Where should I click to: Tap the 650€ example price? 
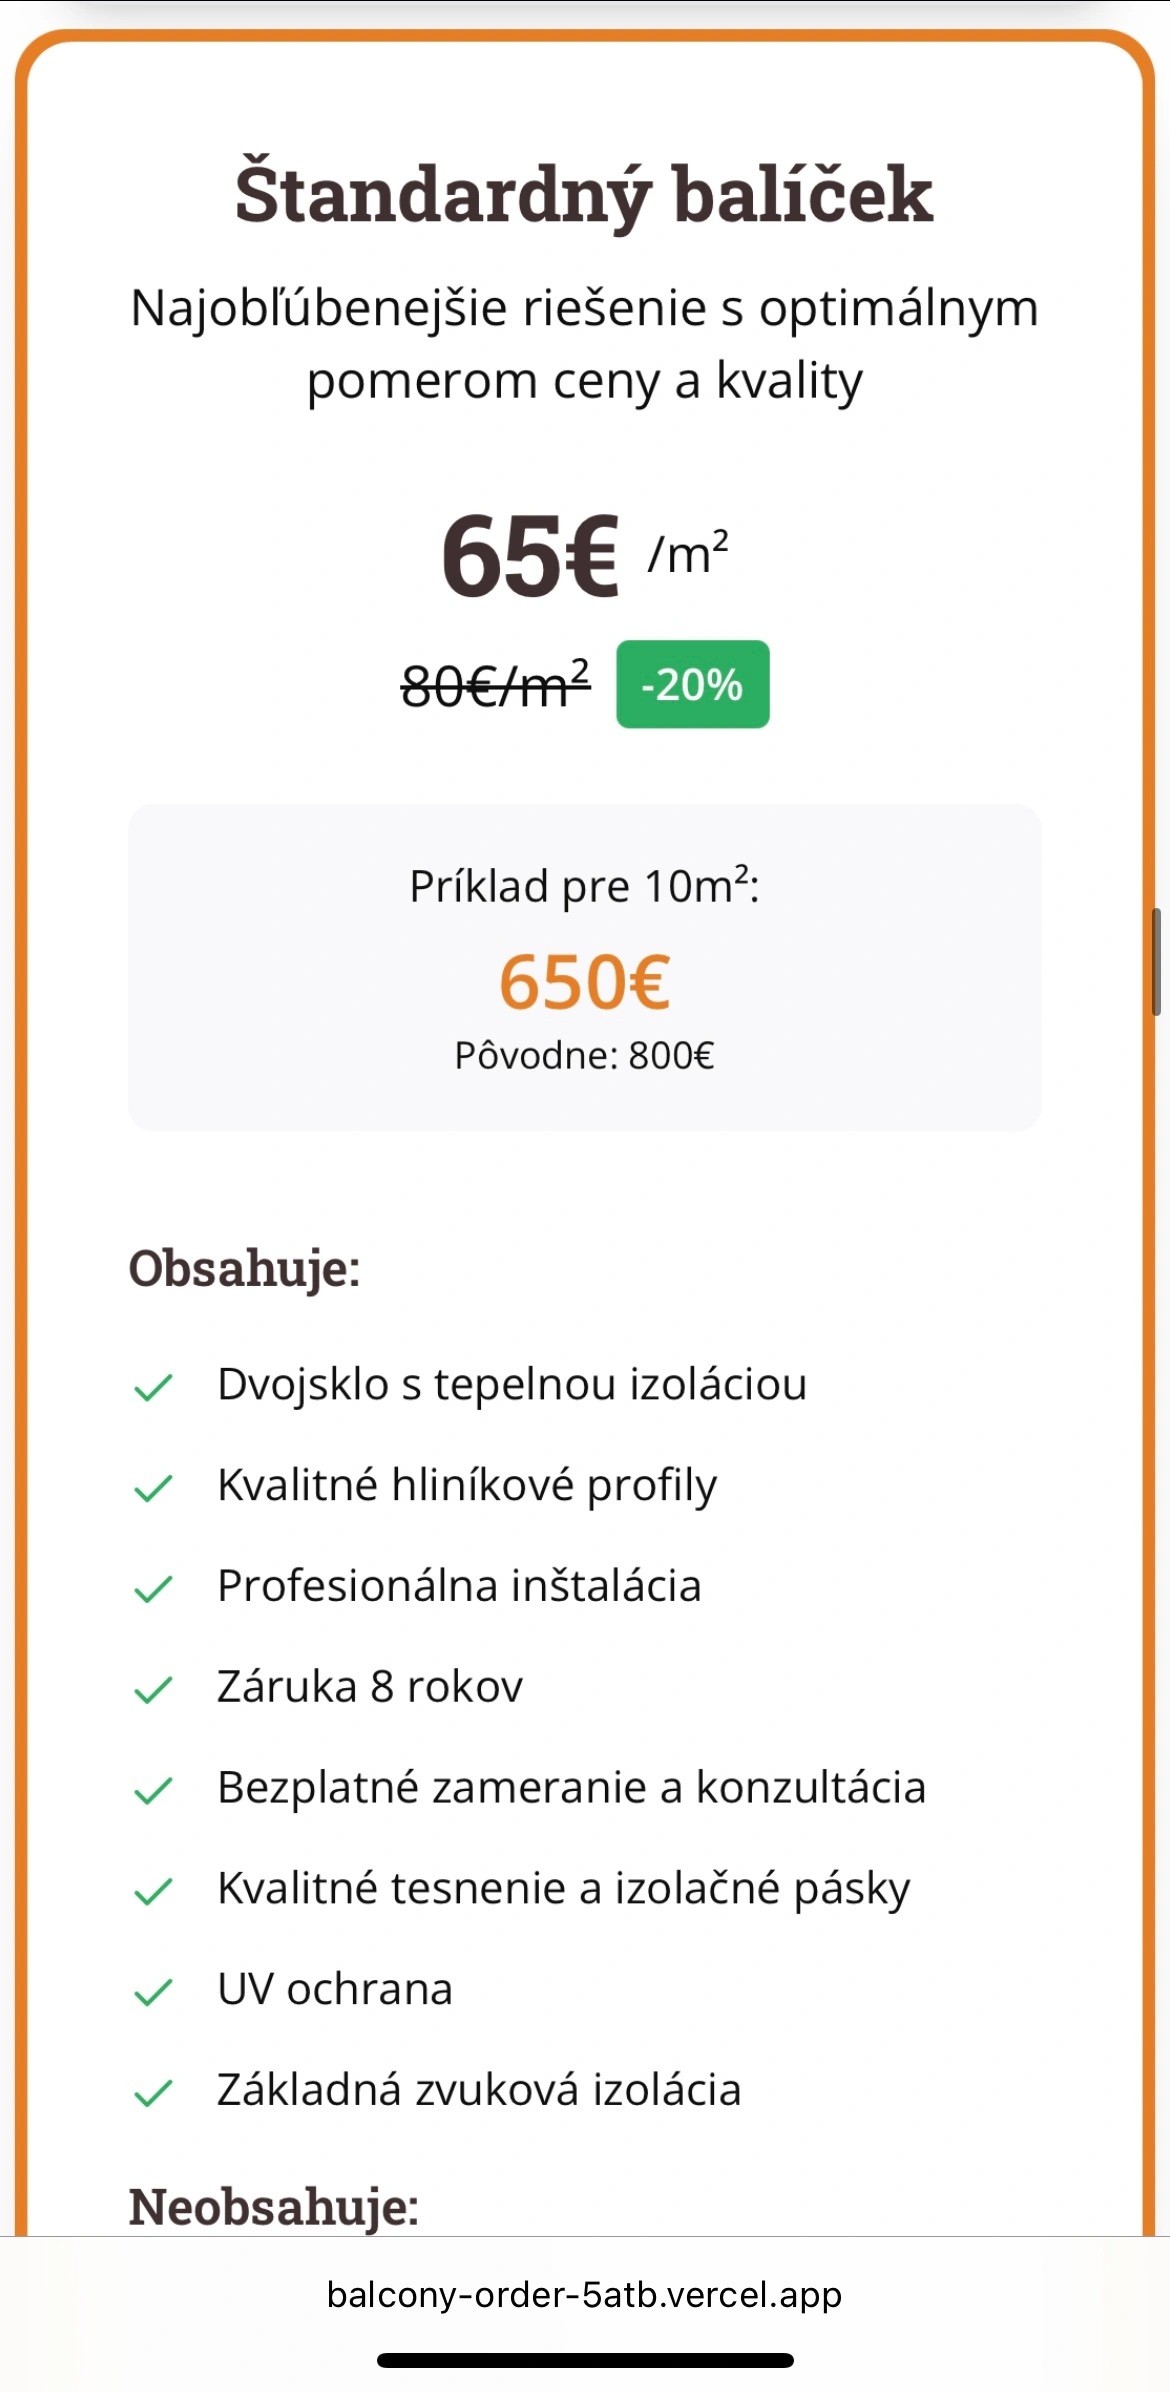pyautogui.click(x=584, y=982)
